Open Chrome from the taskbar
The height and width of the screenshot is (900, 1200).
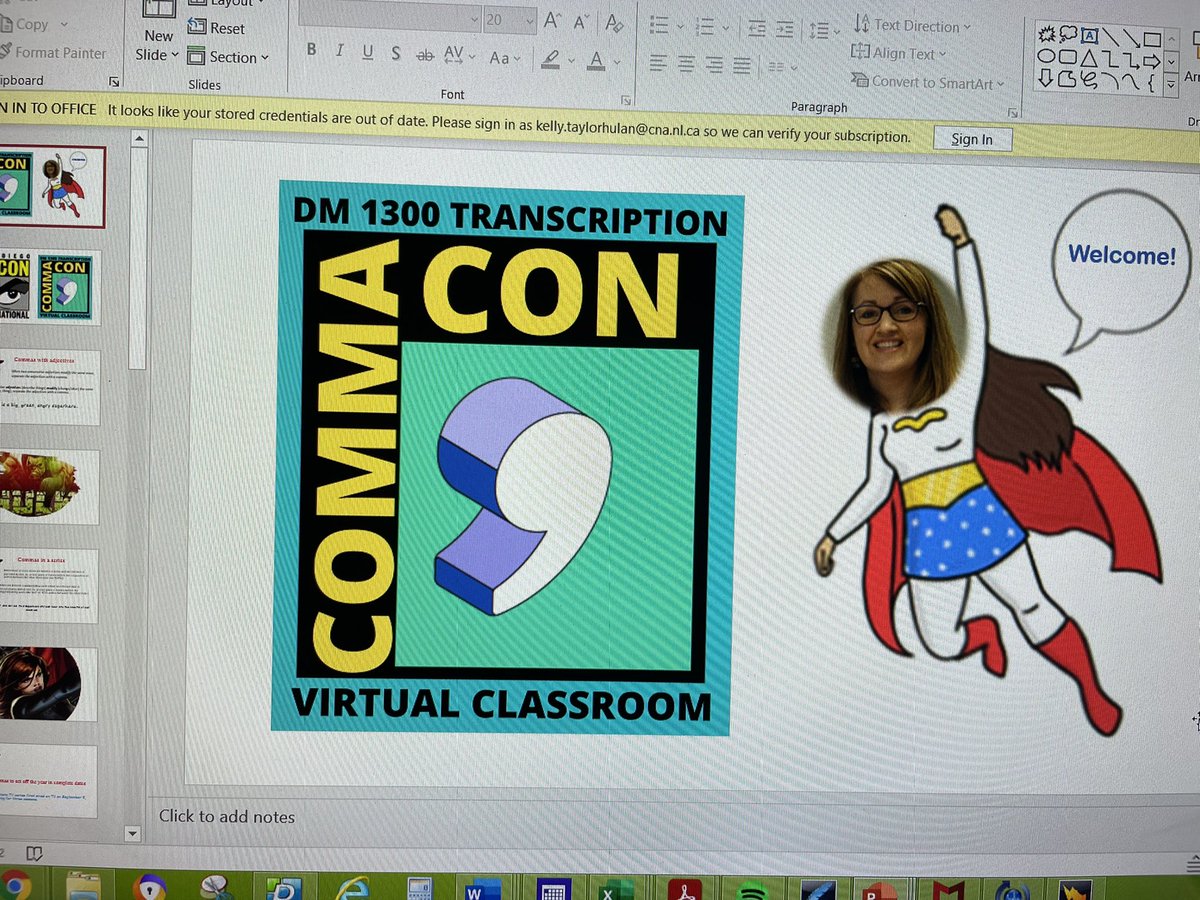click(x=14, y=885)
